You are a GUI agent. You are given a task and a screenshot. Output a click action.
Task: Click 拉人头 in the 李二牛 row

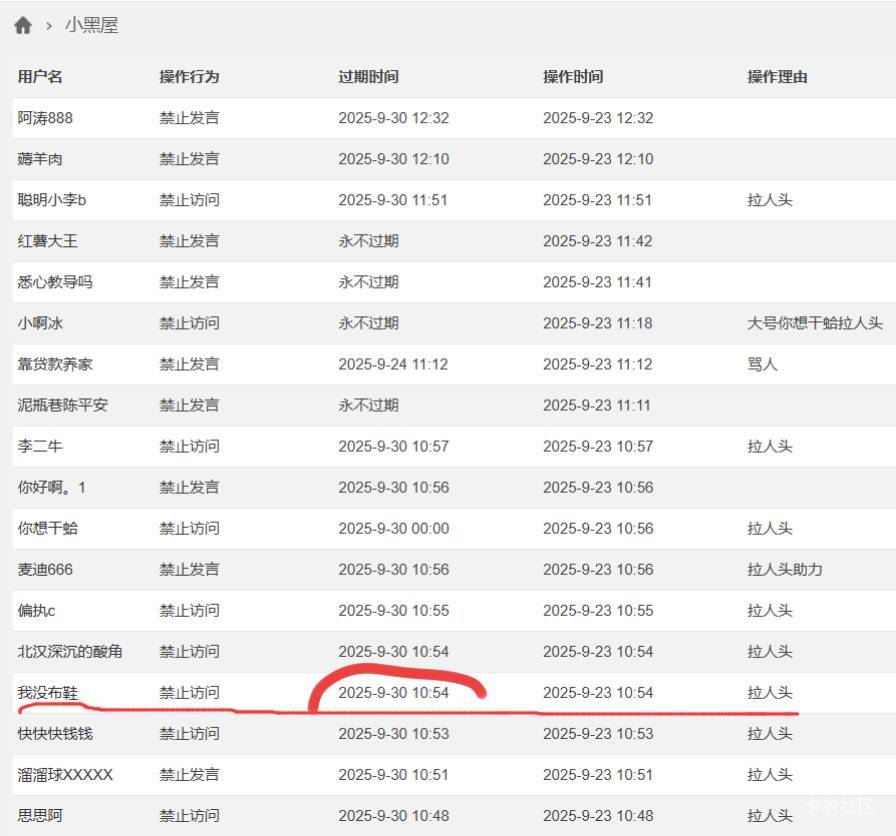[770, 446]
